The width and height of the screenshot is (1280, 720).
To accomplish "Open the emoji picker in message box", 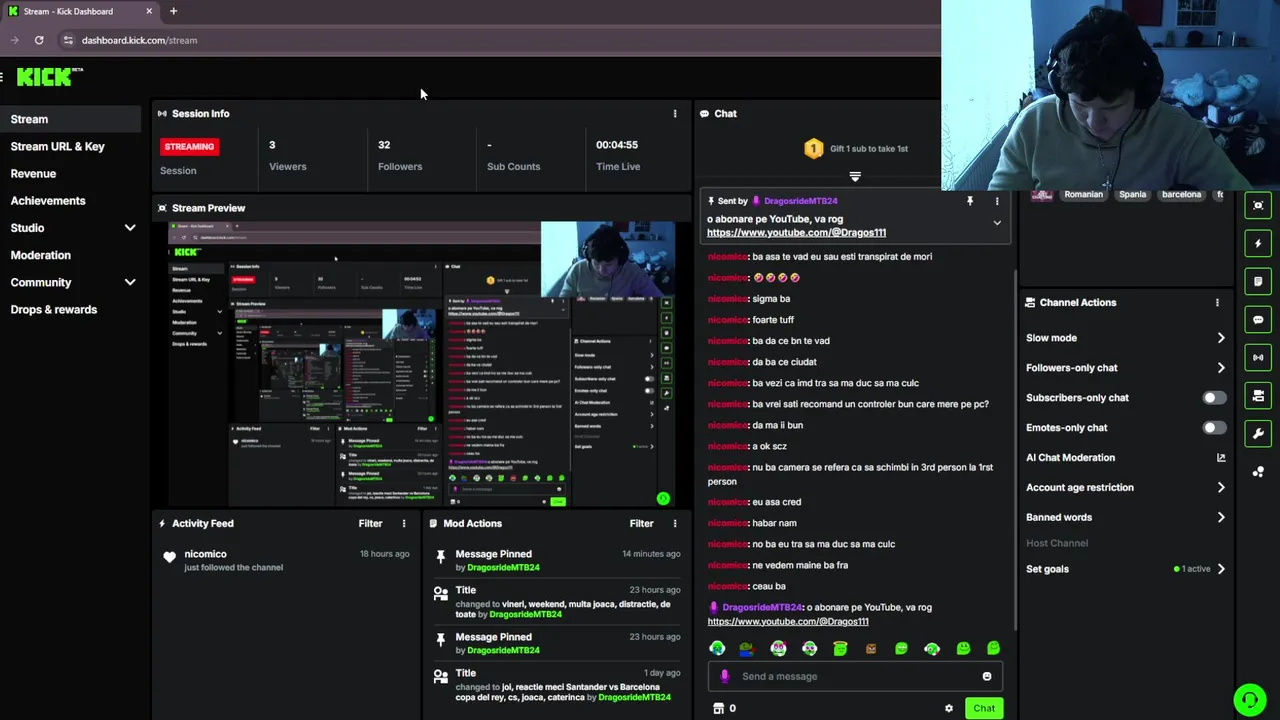I will point(986,676).
